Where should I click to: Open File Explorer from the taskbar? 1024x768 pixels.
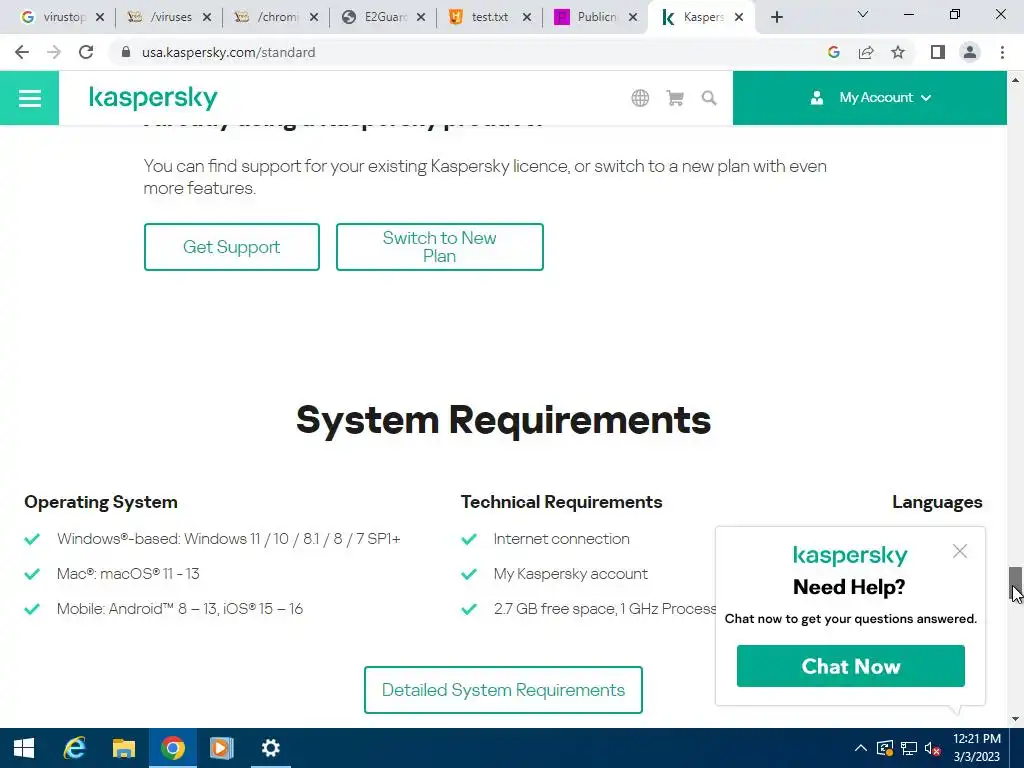(x=123, y=748)
